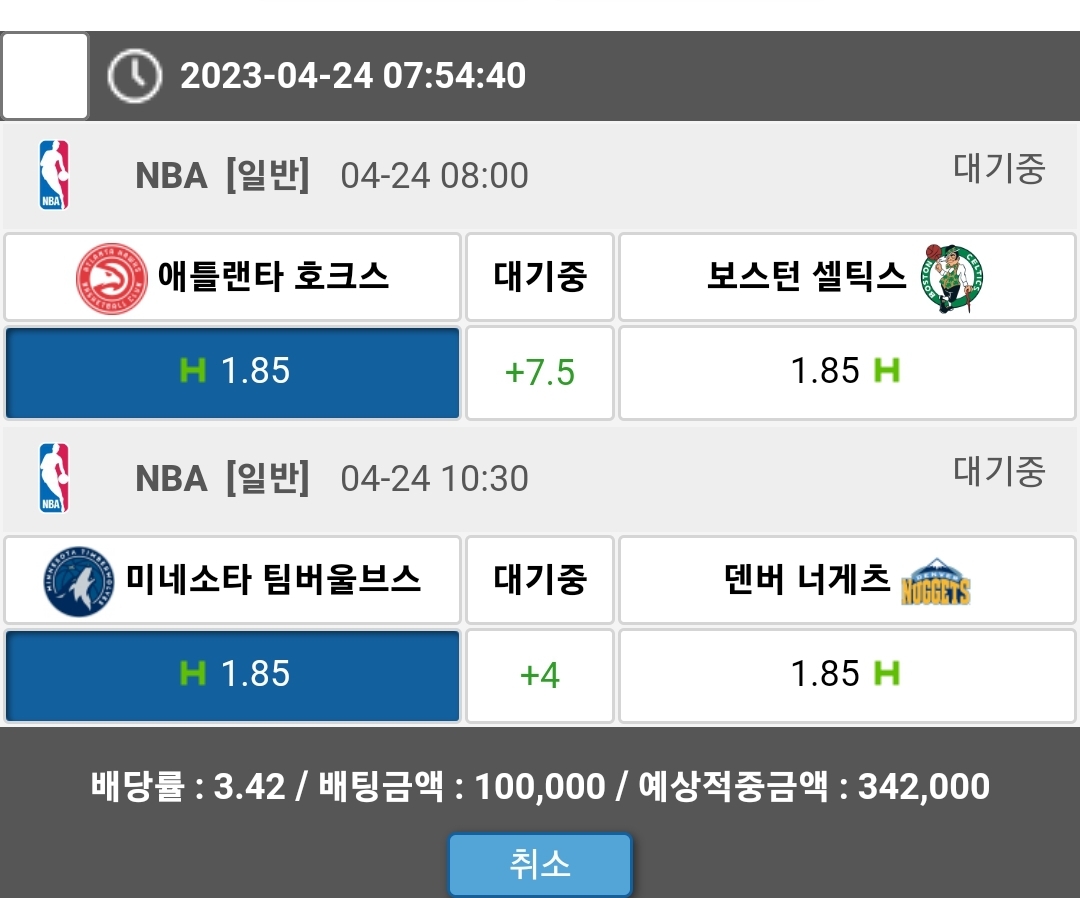Click the 2023-04-24 07:54:40 timestamp
The height and width of the screenshot is (898, 1080).
[353, 76]
